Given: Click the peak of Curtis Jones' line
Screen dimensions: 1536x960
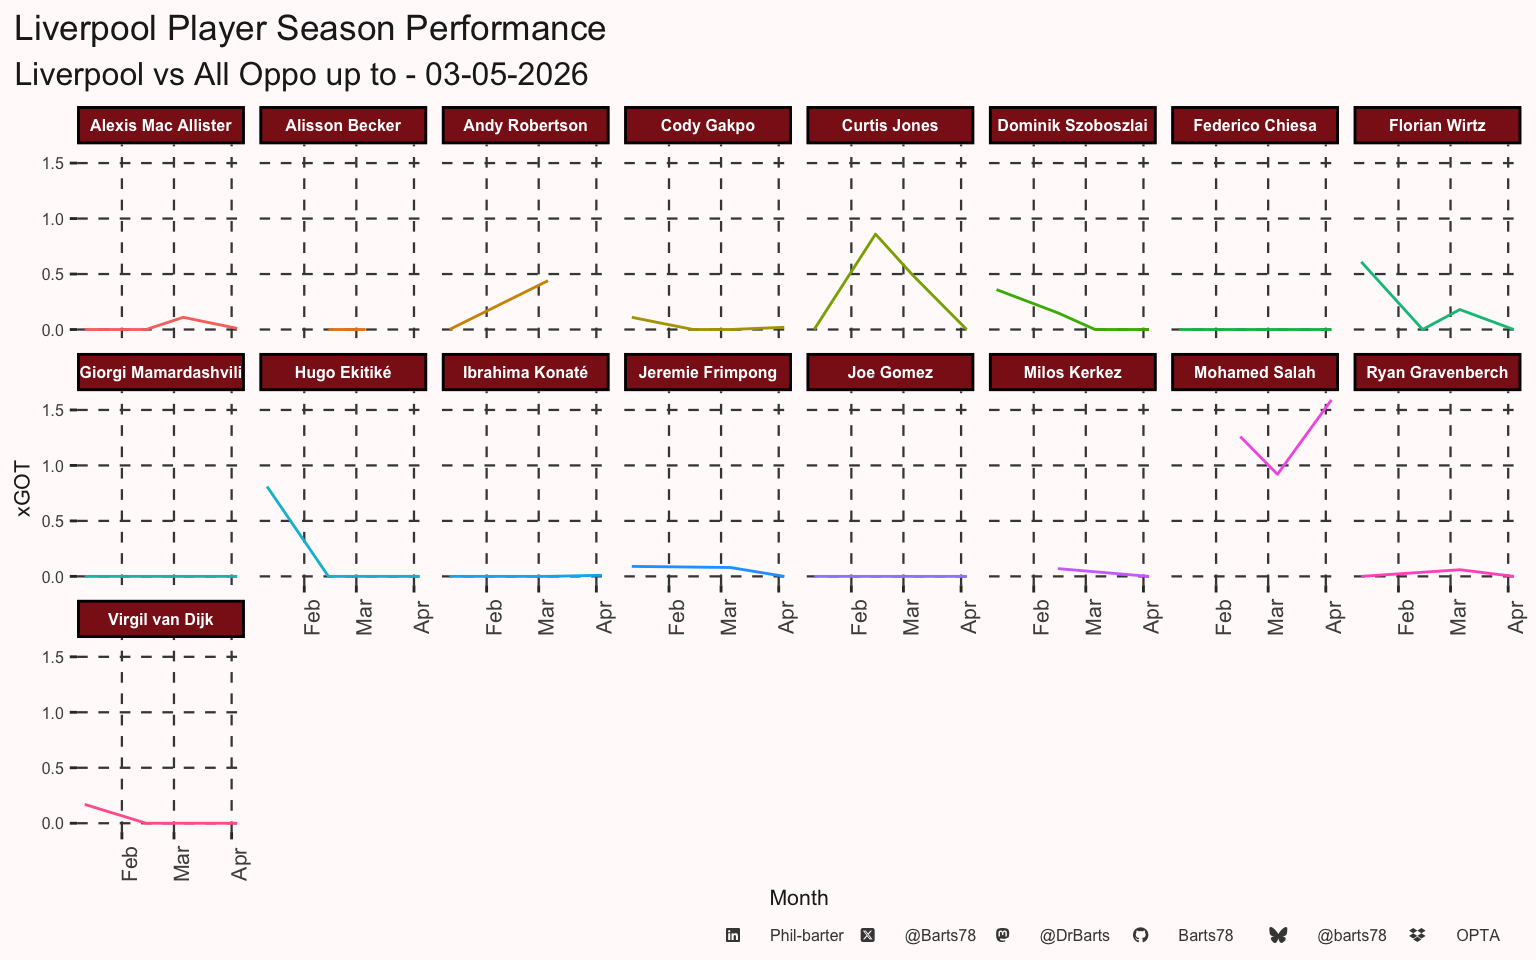Looking at the screenshot, I should click(876, 234).
